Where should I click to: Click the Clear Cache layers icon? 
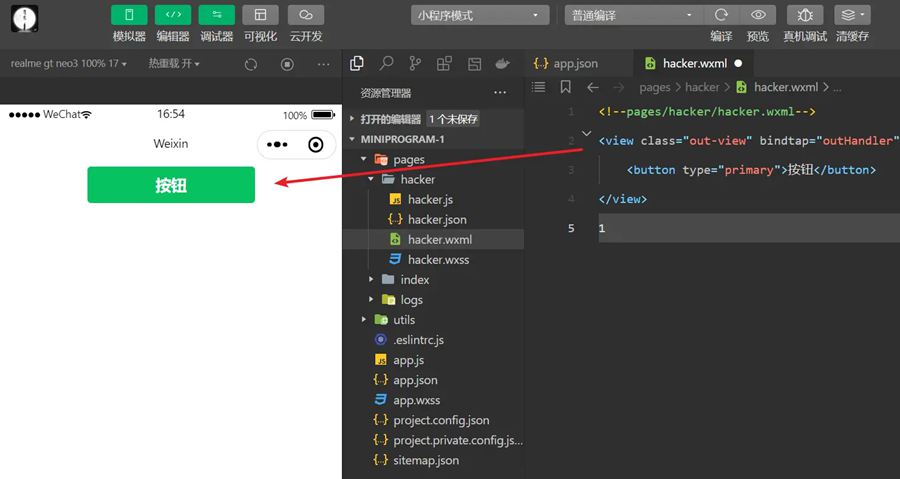pyautogui.click(x=851, y=15)
